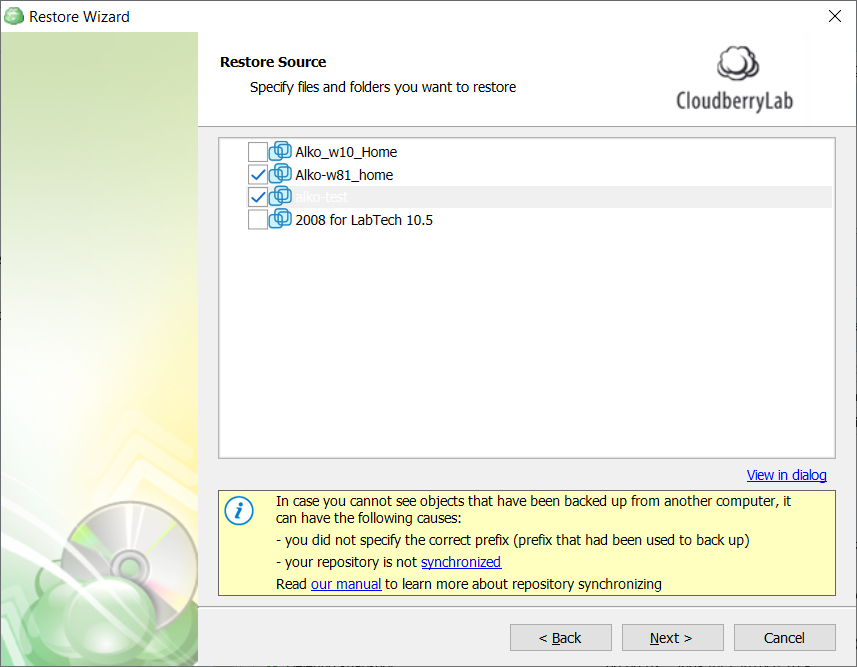This screenshot has width=857, height=667.
Task: Click the CloudberryLab cloud logo
Action: (738, 63)
